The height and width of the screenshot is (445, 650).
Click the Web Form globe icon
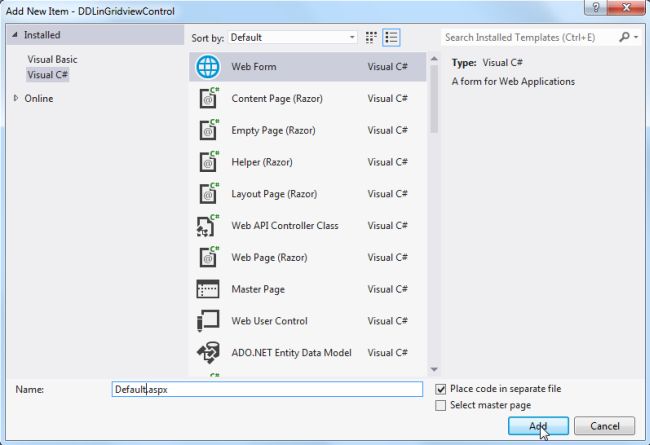(x=208, y=67)
